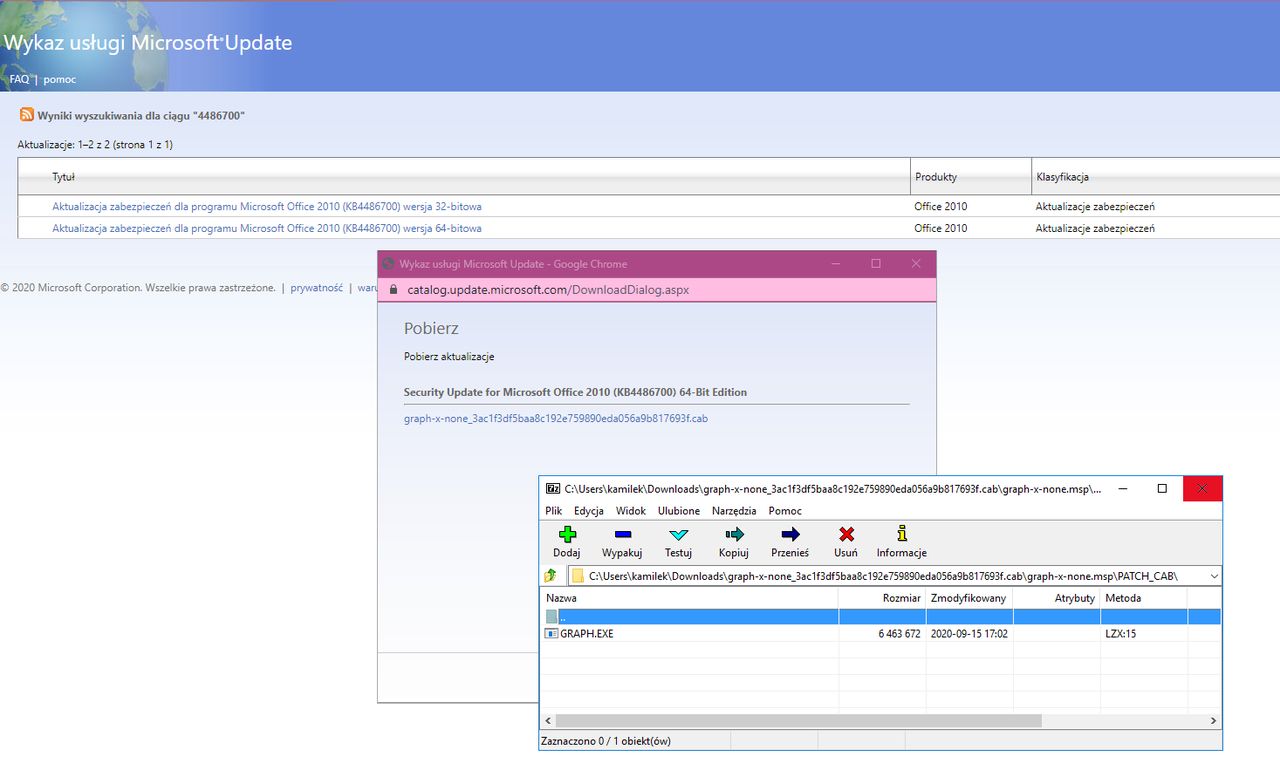Select the parent directory '..' row
1280x770 pixels.
(x=880, y=617)
